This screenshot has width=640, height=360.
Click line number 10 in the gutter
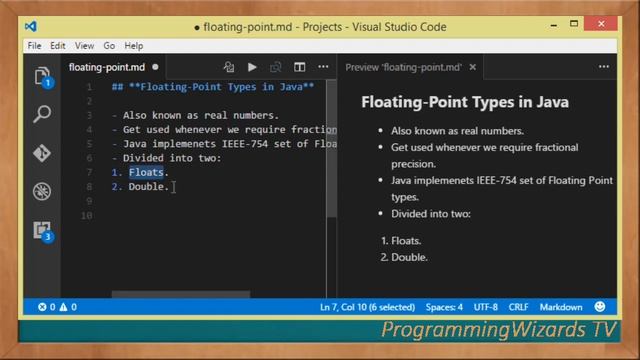[x=87, y=215]
